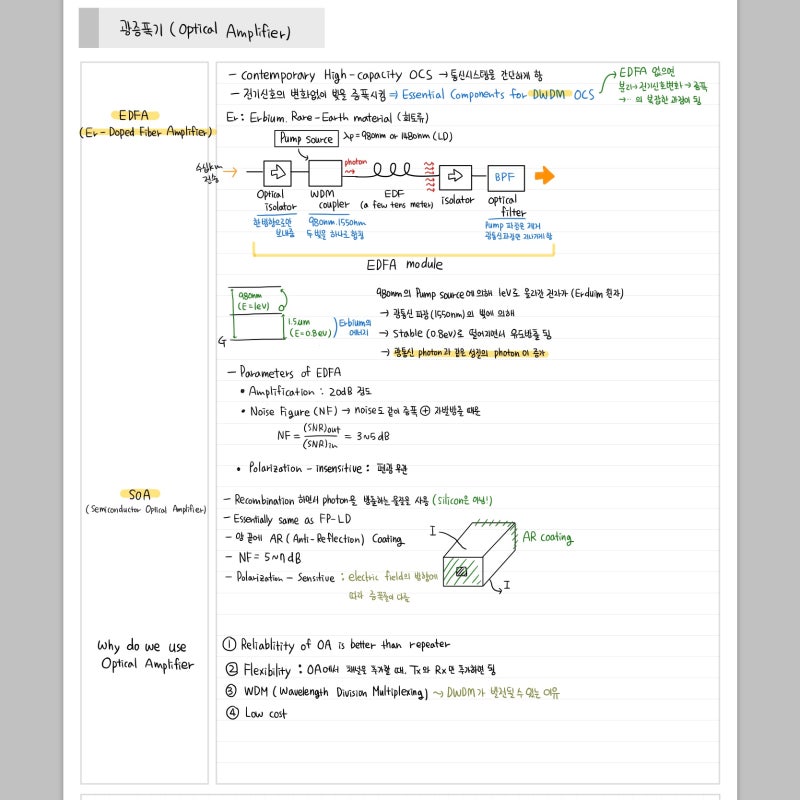Click the blue "BPF" box
Viewport: 800px width, 800px height.
[x=506, y=178]
